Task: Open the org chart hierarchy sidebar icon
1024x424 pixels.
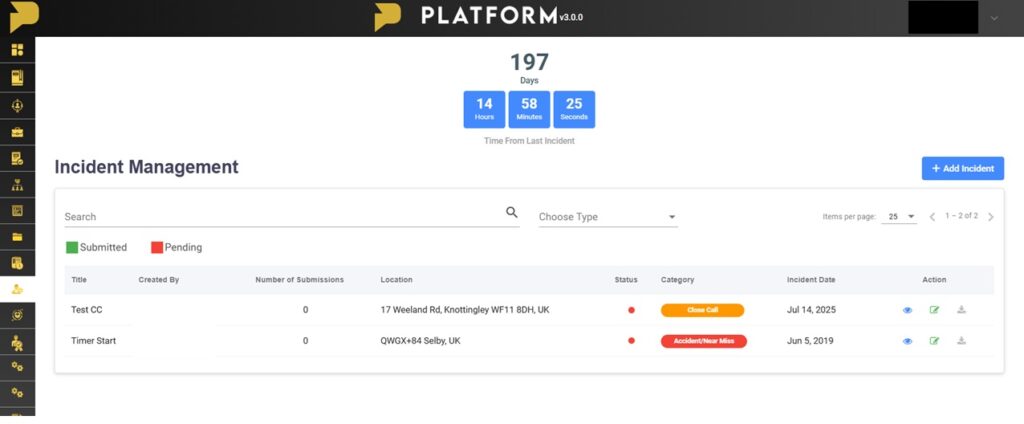Action: [x=17, y=185]
